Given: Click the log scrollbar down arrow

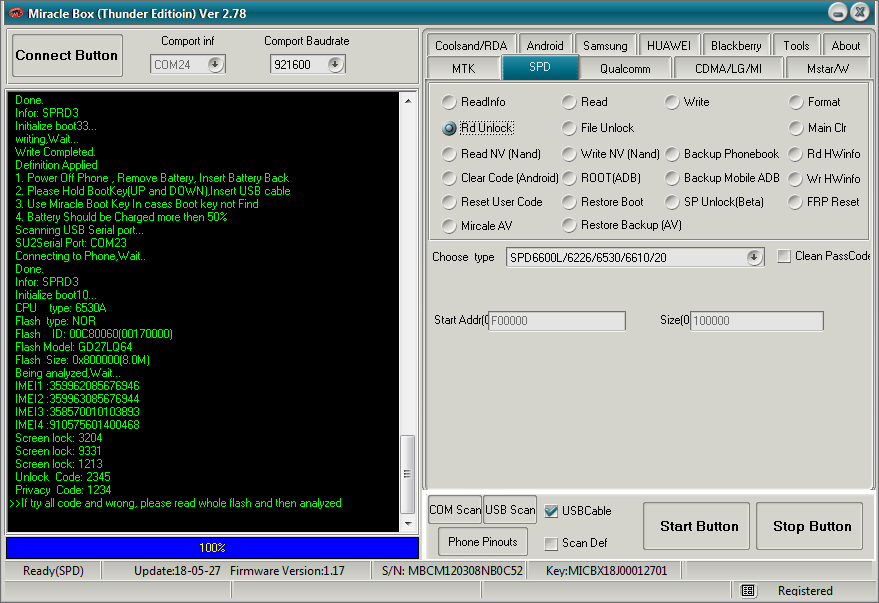Looking at the screenshot, I should (x=408, y=523).
